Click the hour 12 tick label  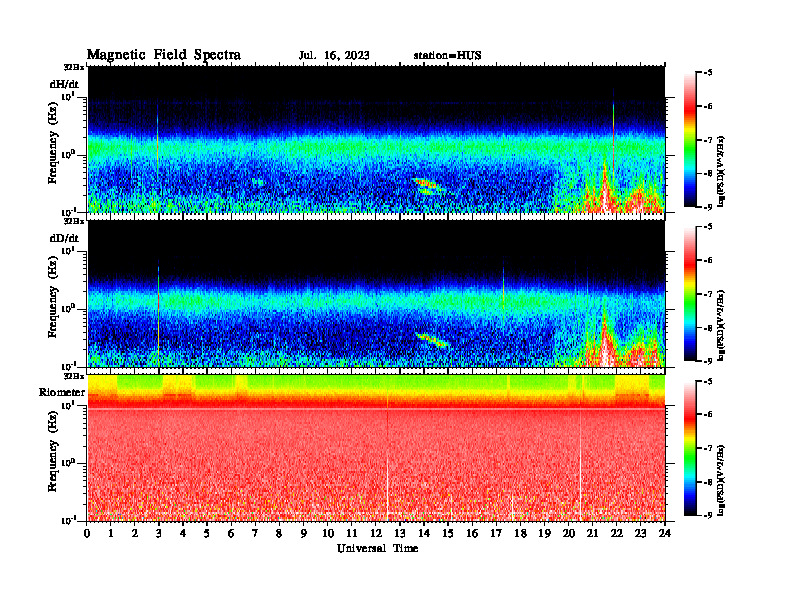376,533
